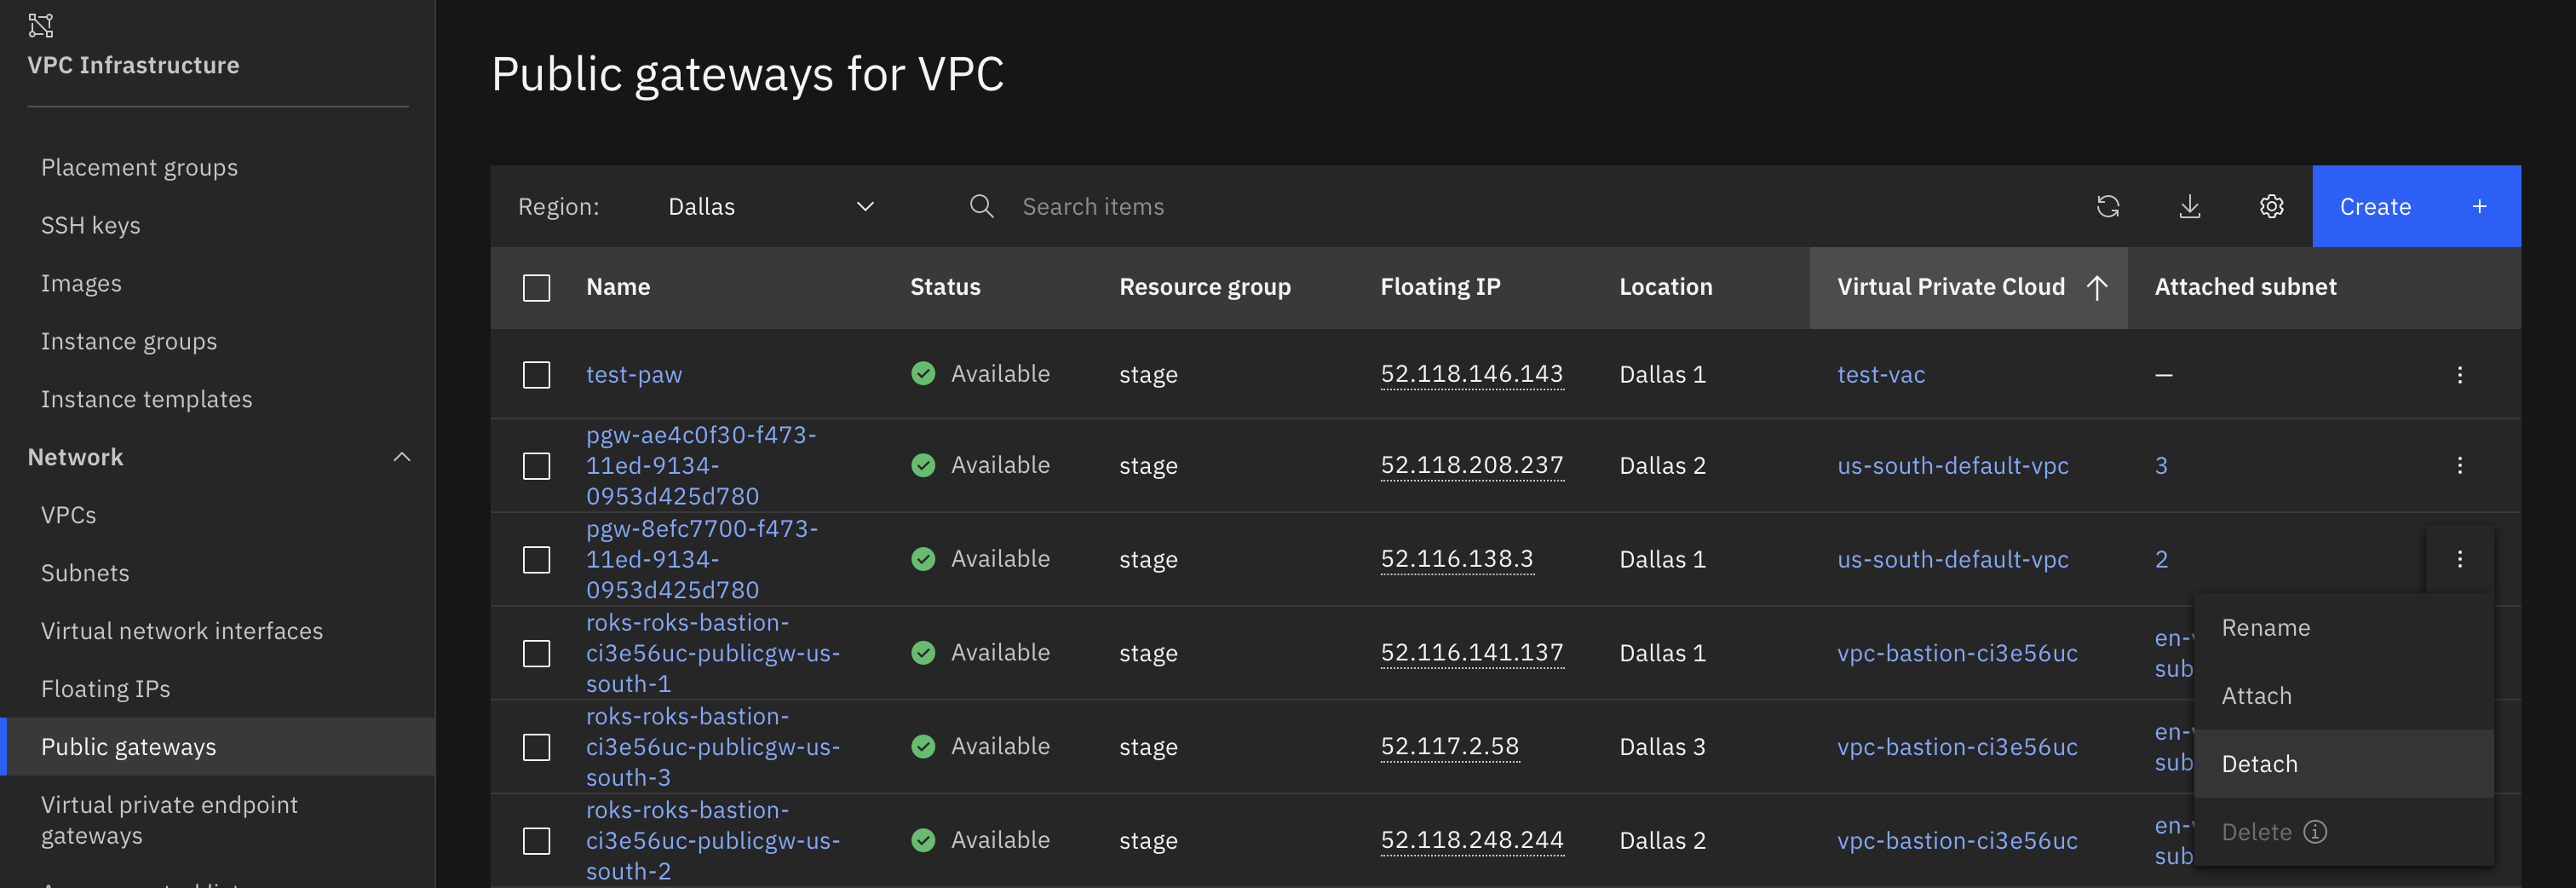The height and width of the screenshot is (888, 2576).
Task: Open roks-bastion publicgw-us-south-3 link
Action: coord(713,747)
